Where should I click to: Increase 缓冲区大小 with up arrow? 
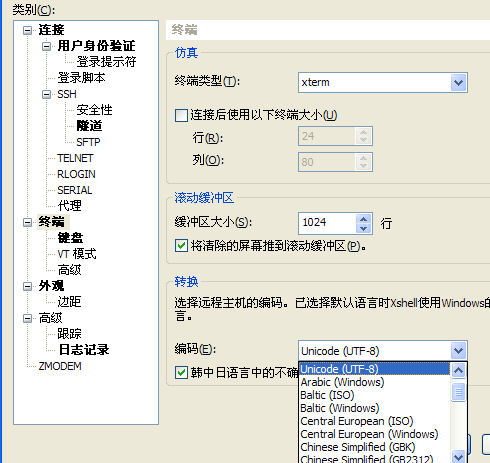(x=363, y=219)
